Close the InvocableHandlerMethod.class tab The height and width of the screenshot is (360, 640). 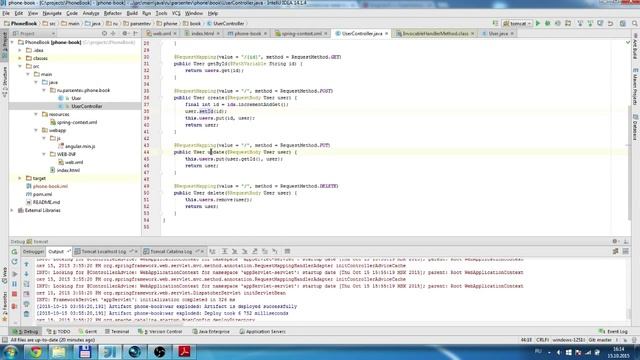pyautogui.click(x=472, y=33)
